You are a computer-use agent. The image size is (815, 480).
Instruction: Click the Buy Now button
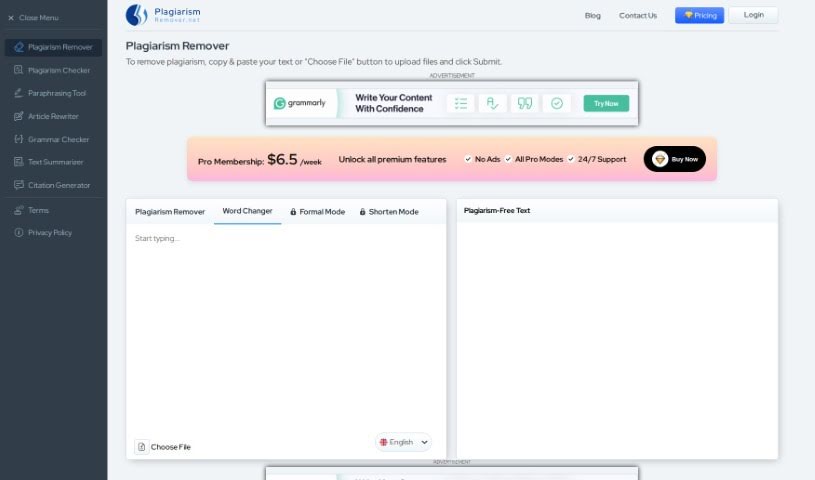(675, 159)
